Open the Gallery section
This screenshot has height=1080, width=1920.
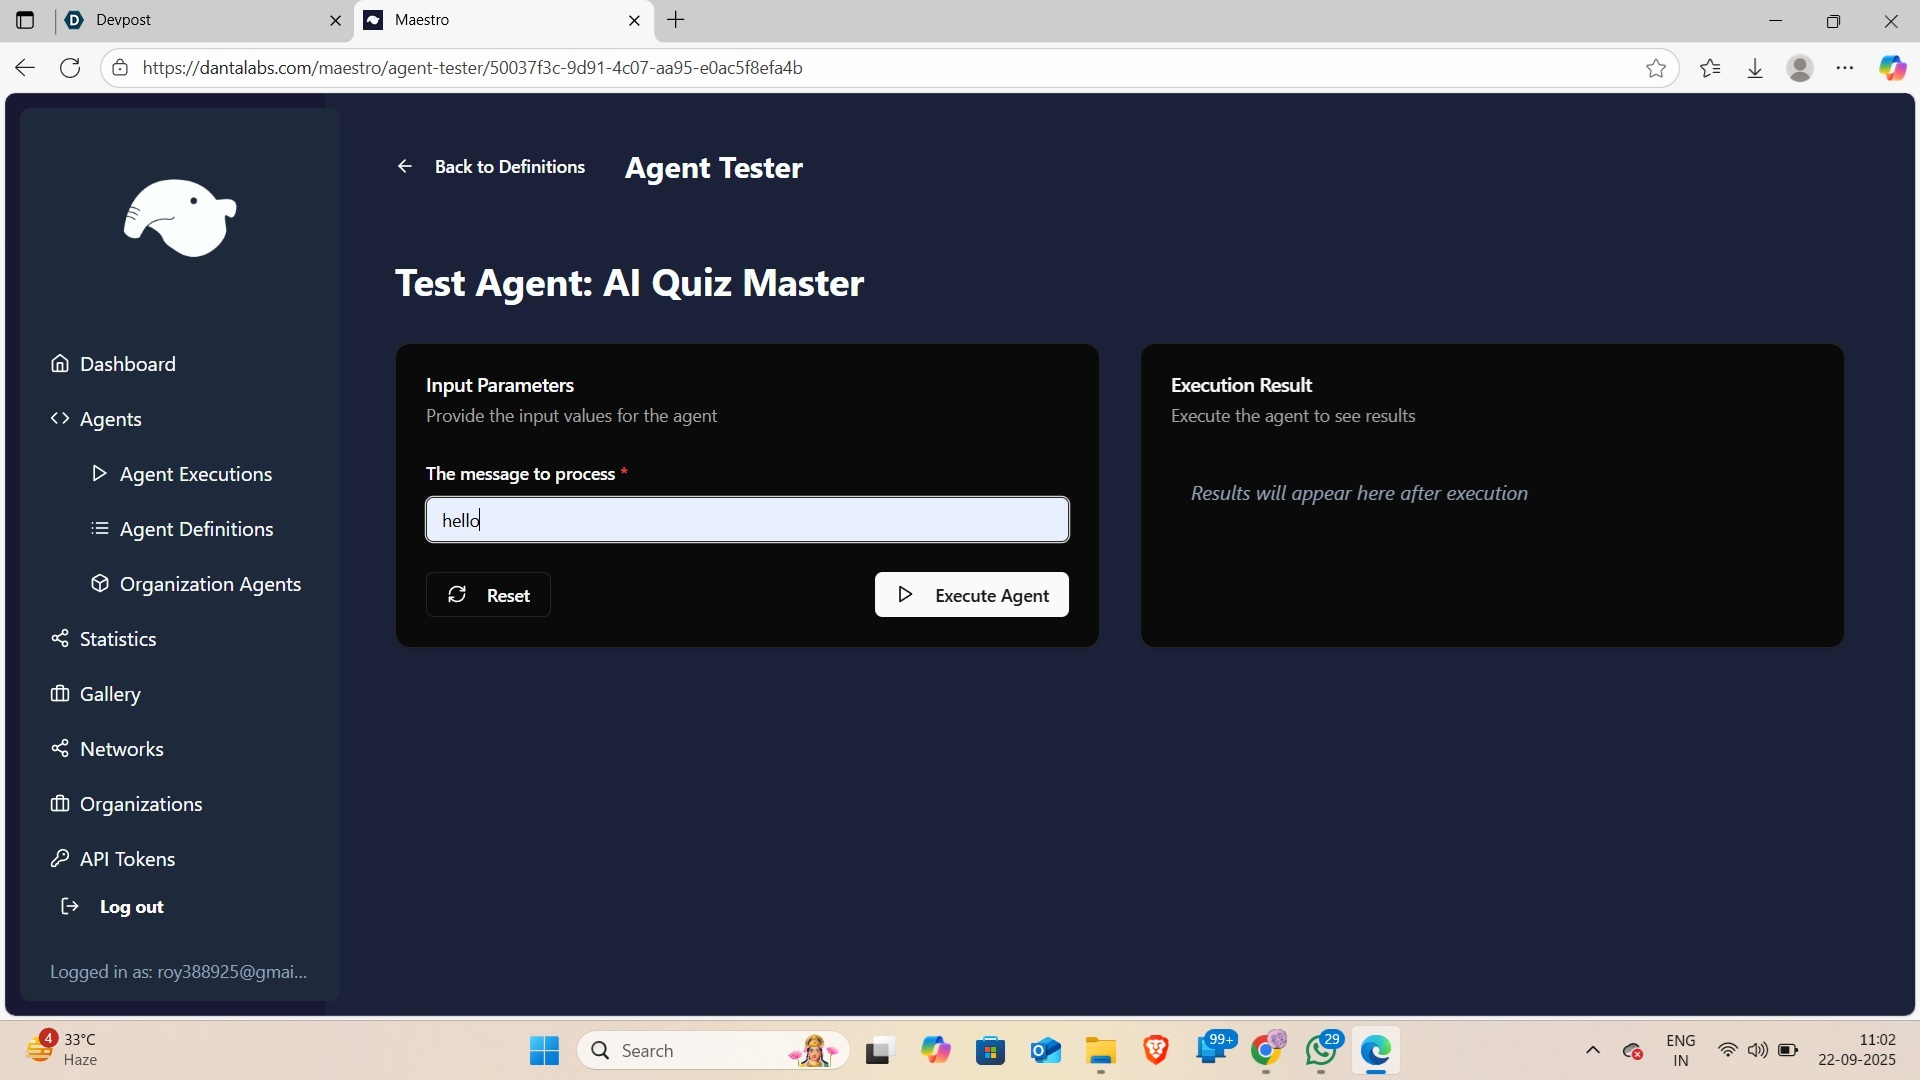coord(110,694)
